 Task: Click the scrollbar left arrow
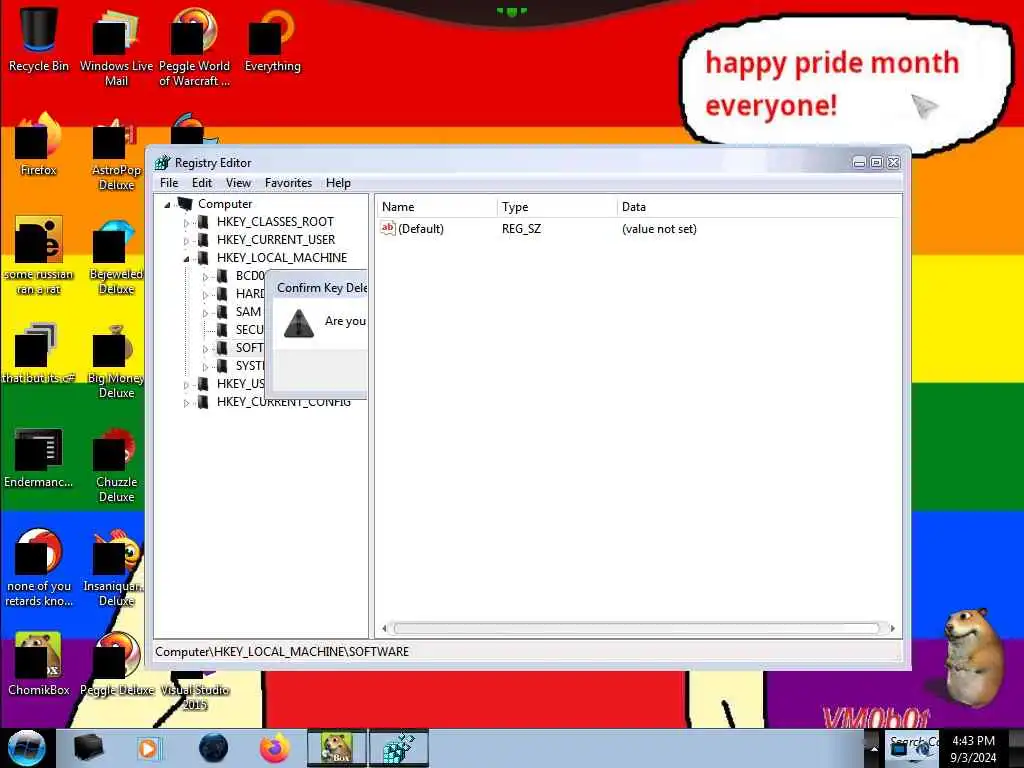point(384,628)
